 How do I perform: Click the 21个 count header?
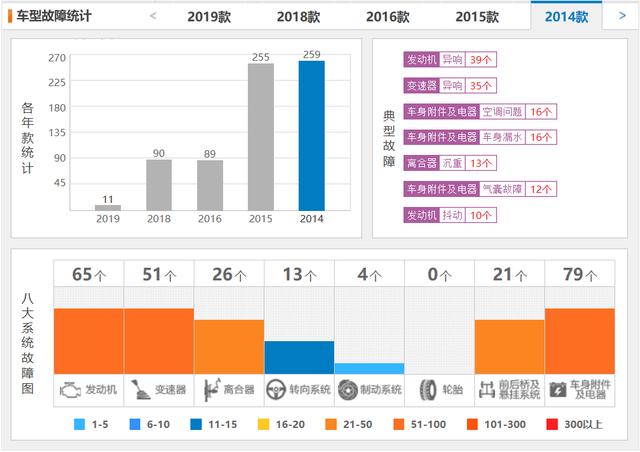[509, 274]
